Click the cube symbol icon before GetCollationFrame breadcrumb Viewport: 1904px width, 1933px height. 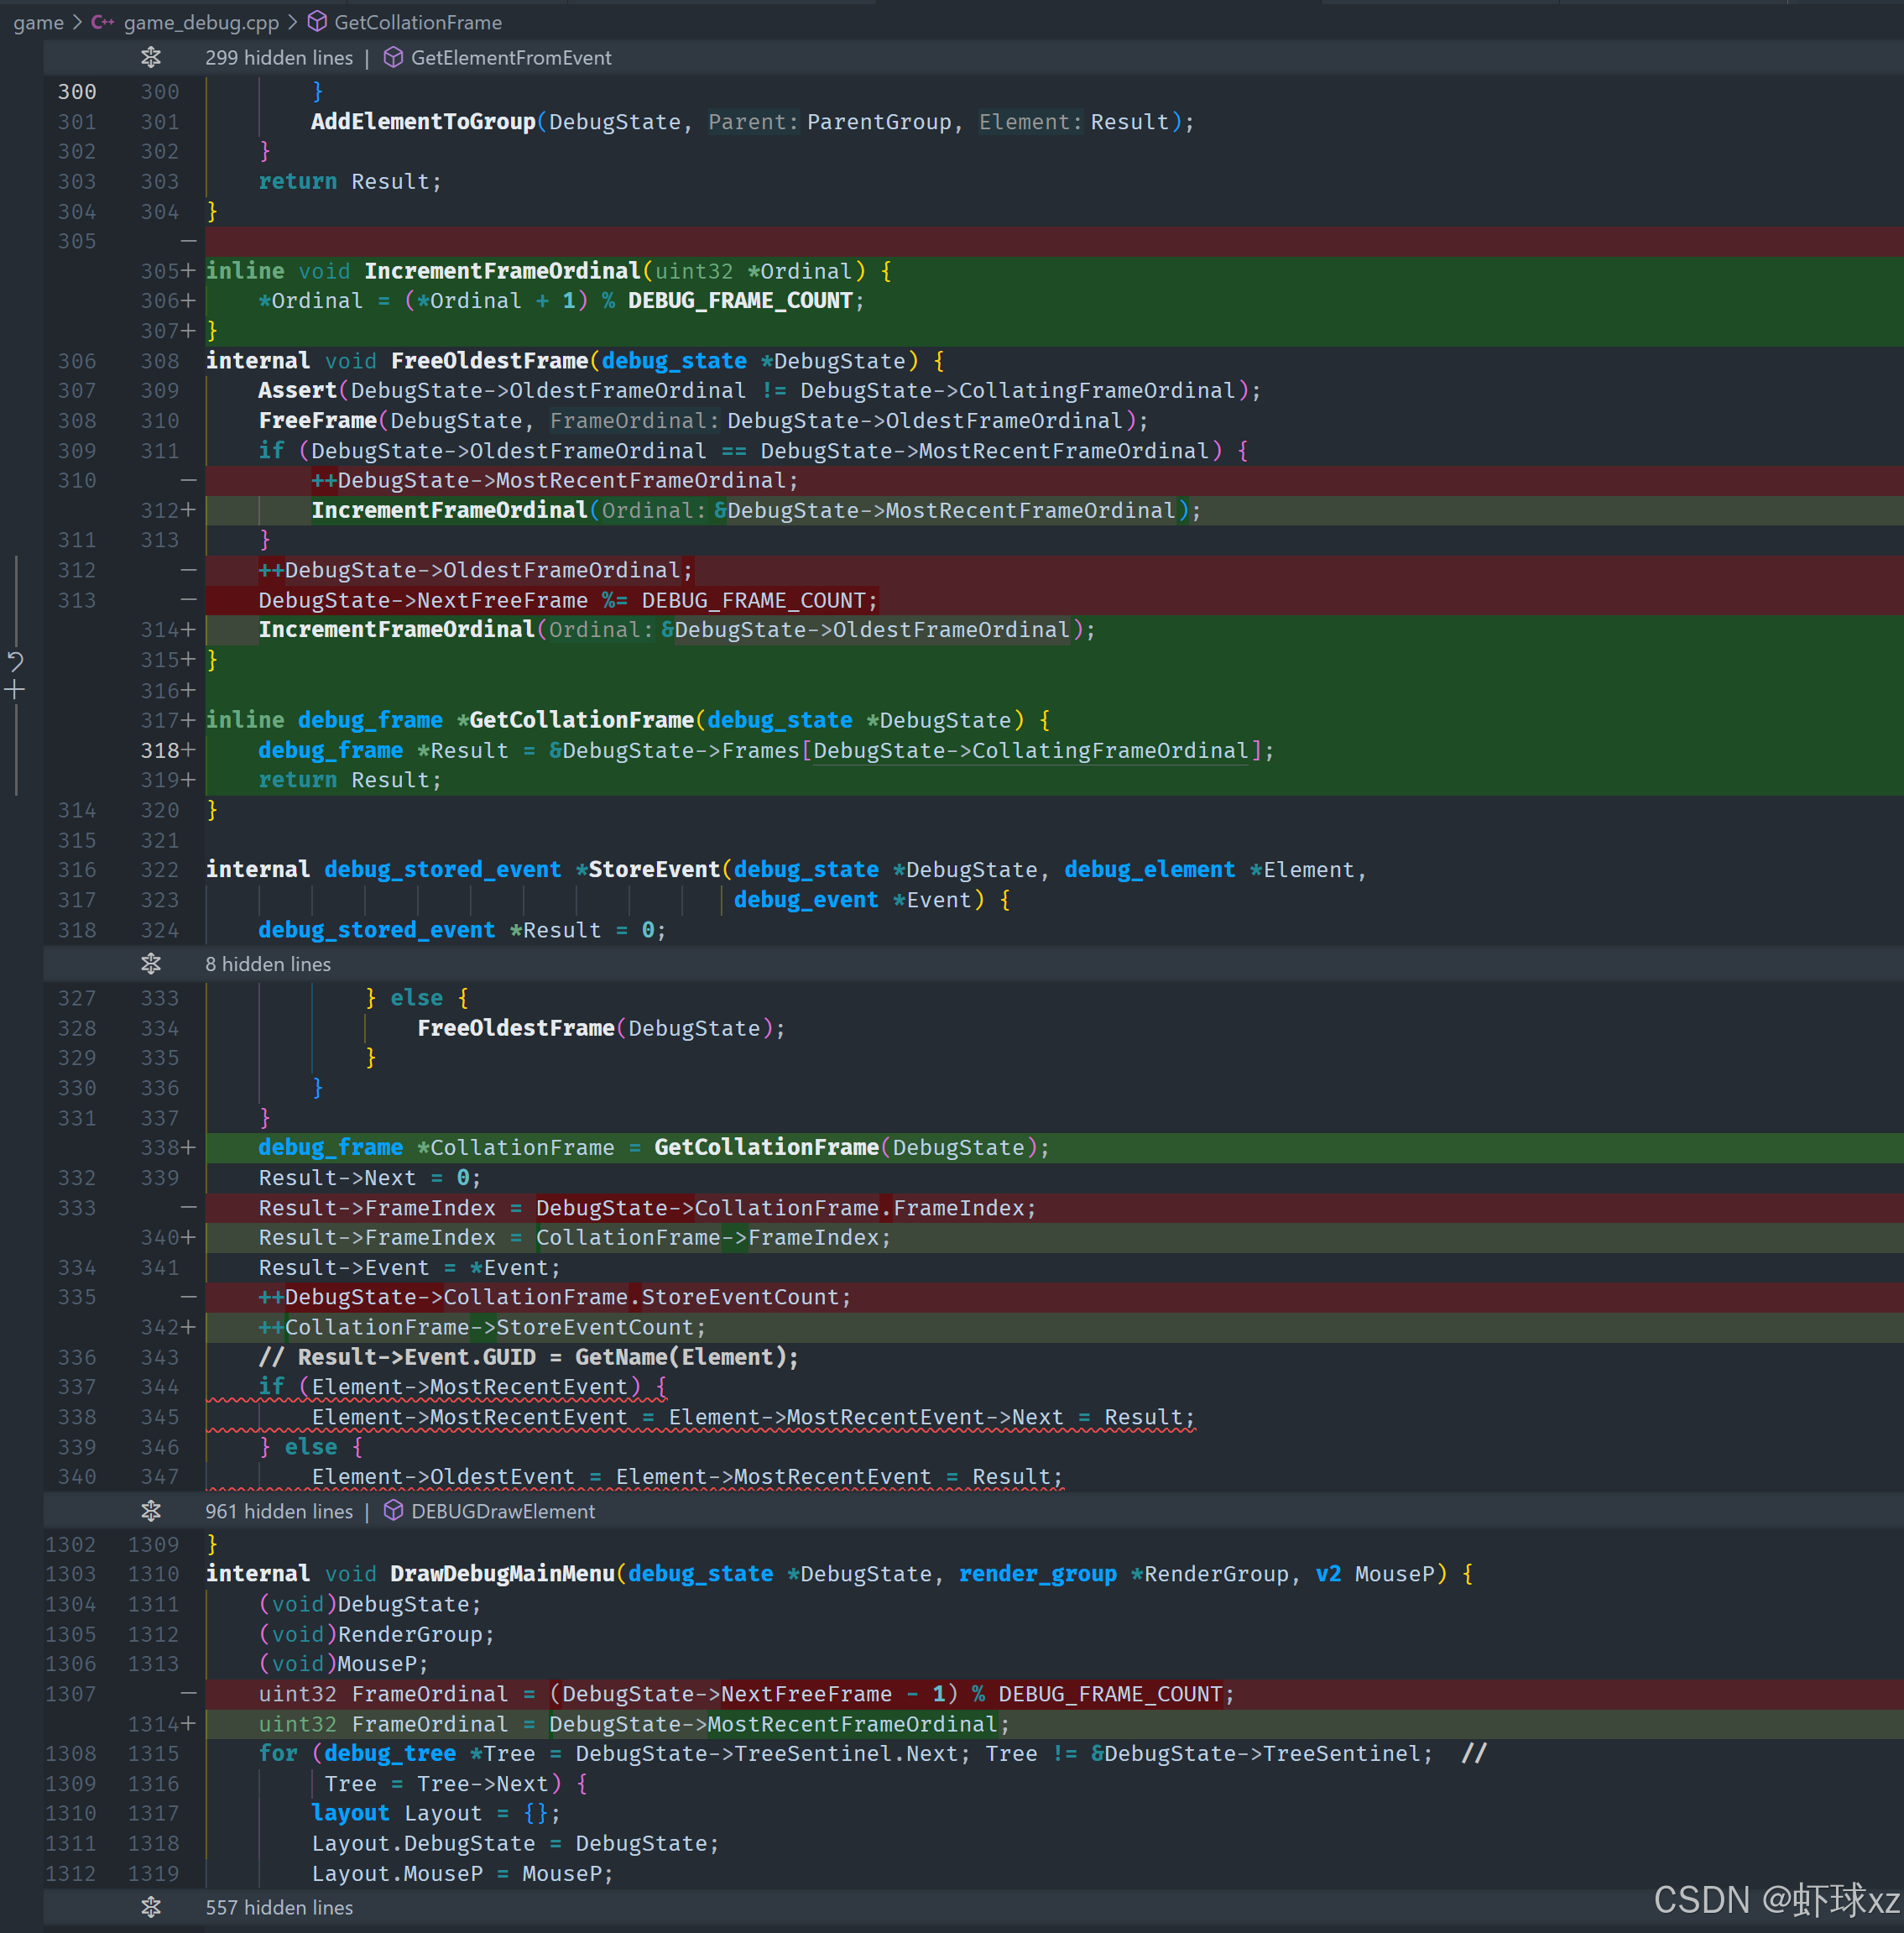(317, 22)
